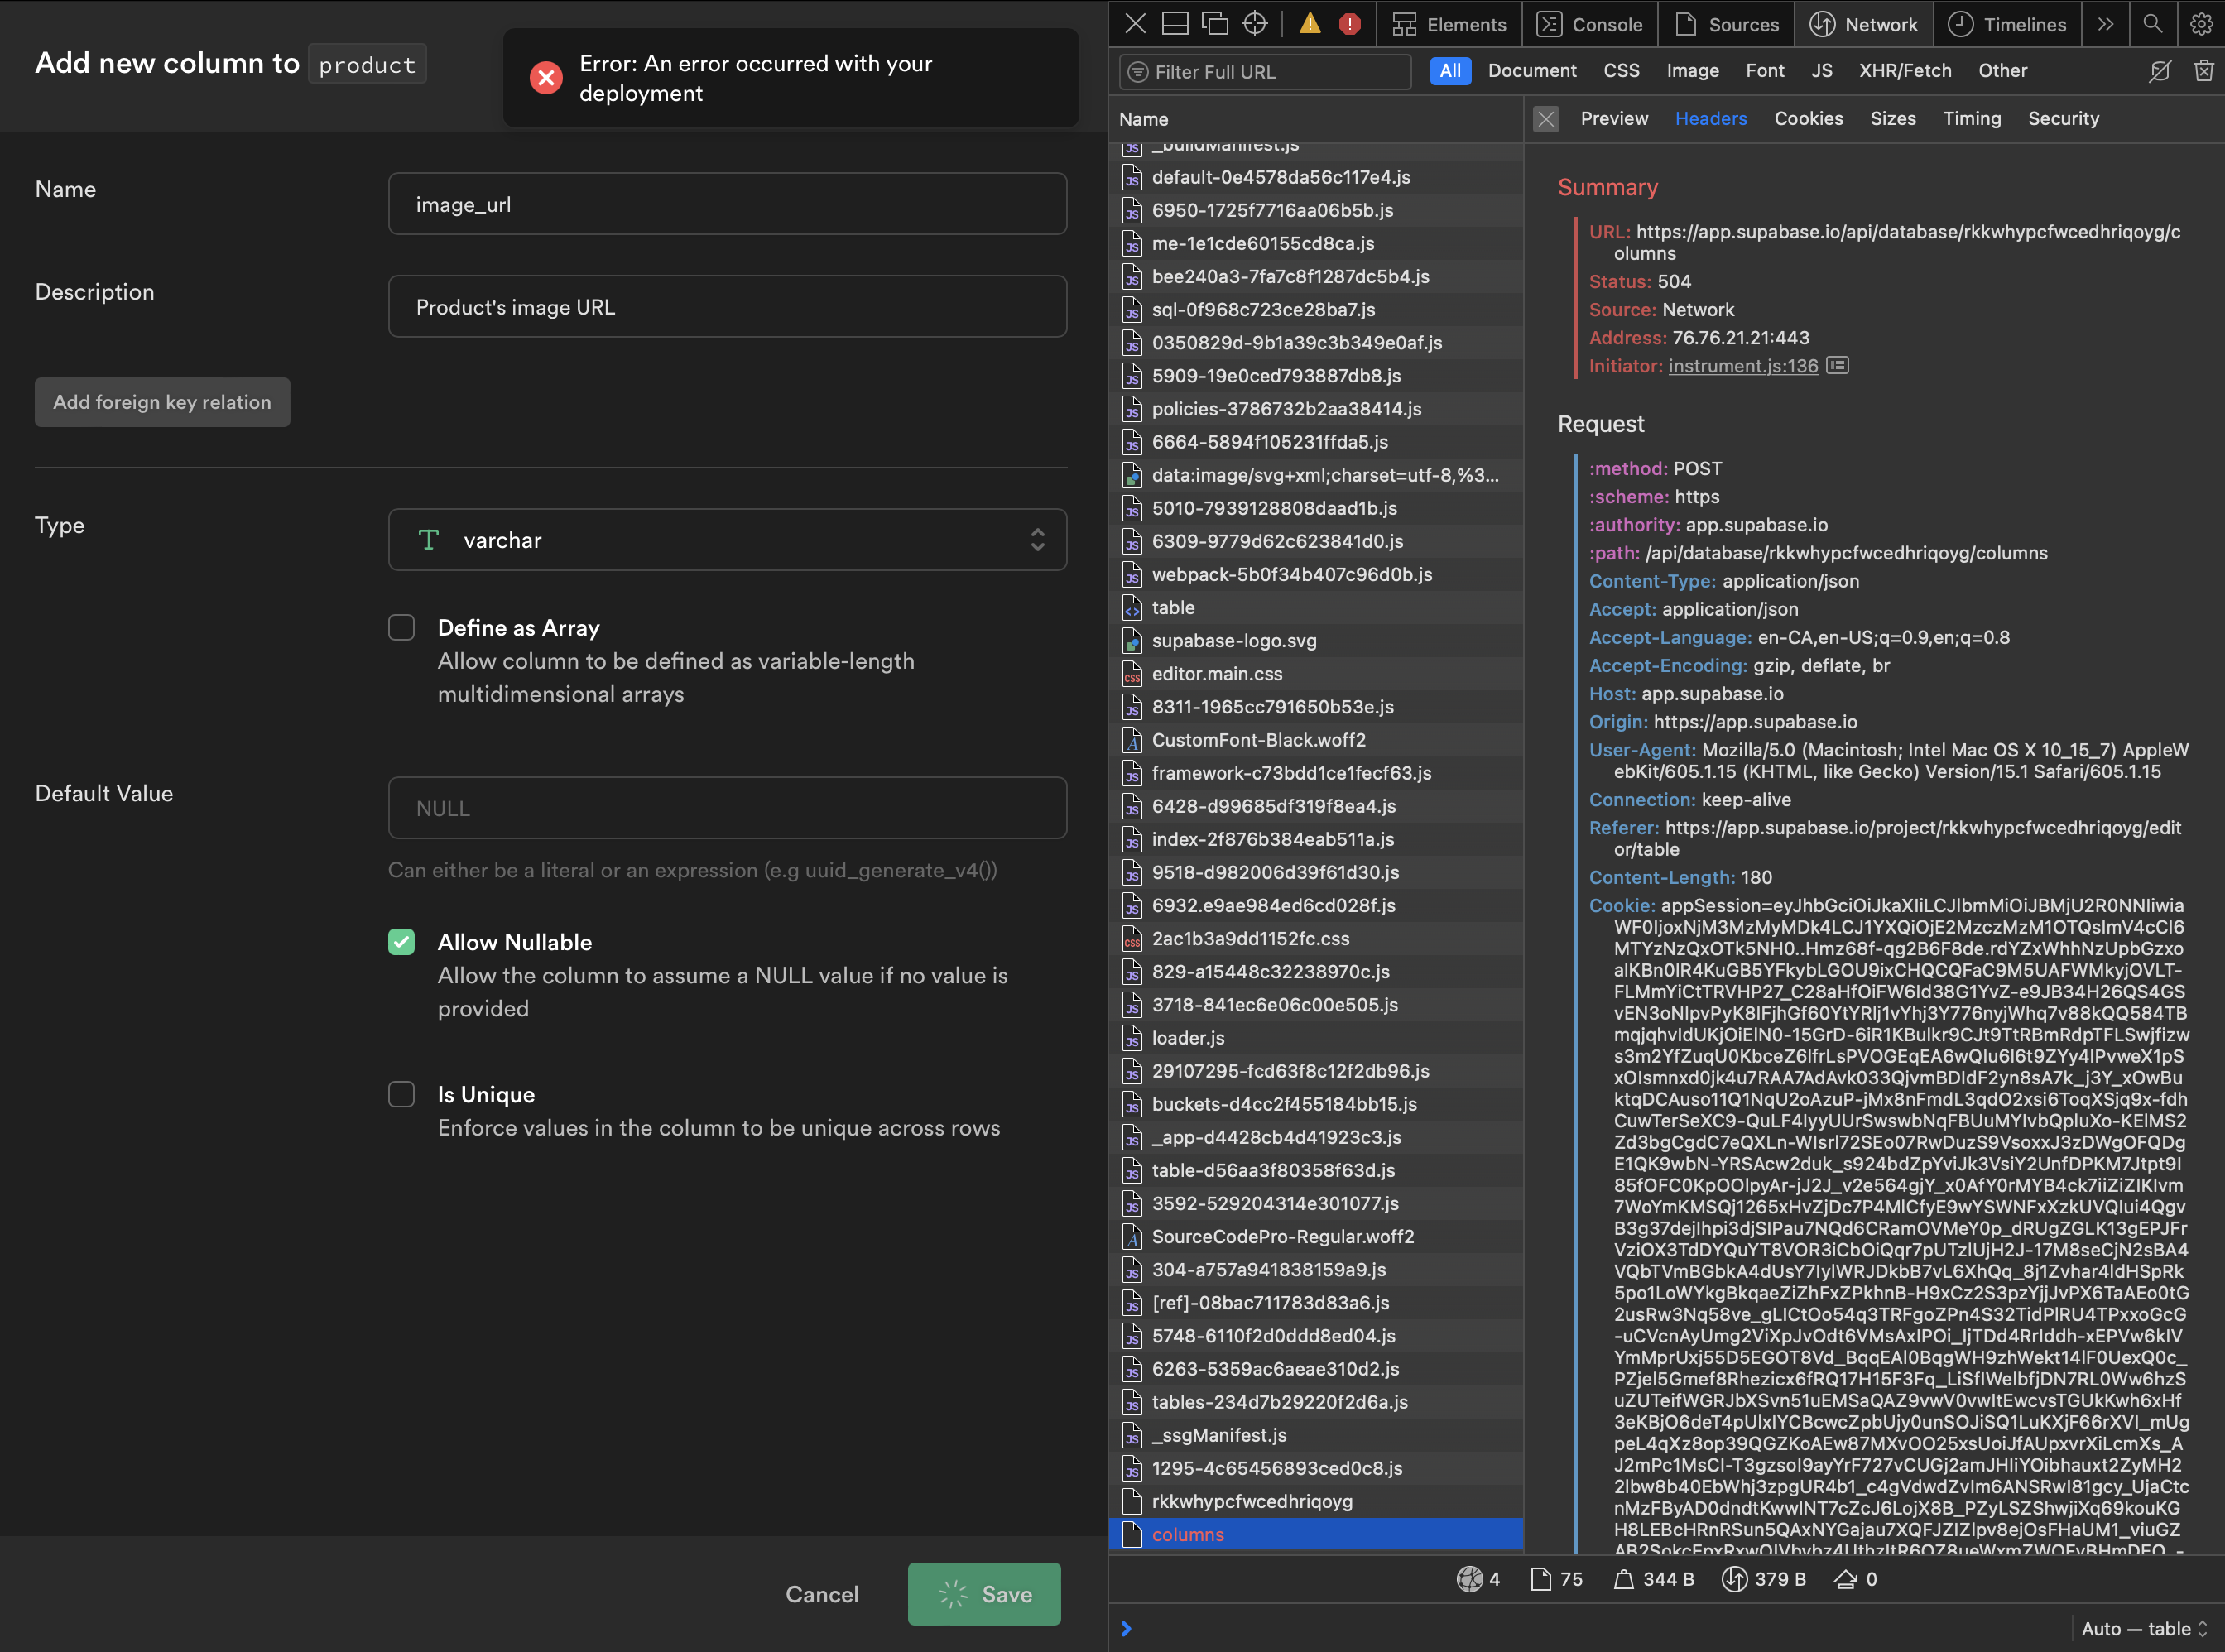The image size is (2225, 1652).
Task: Open instrument.js:136 initiator link
Action: pyautogui.click(x=1743, y=366)
